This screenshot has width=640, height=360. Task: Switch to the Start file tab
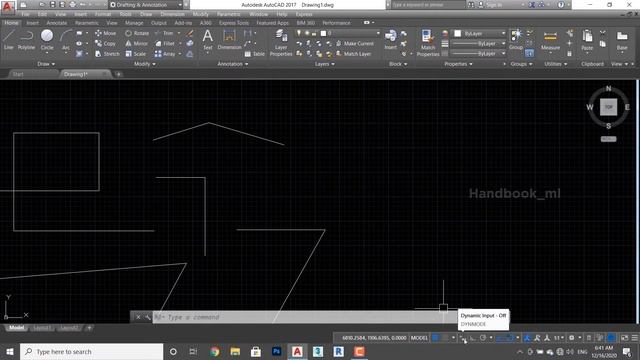pos(18,74)
